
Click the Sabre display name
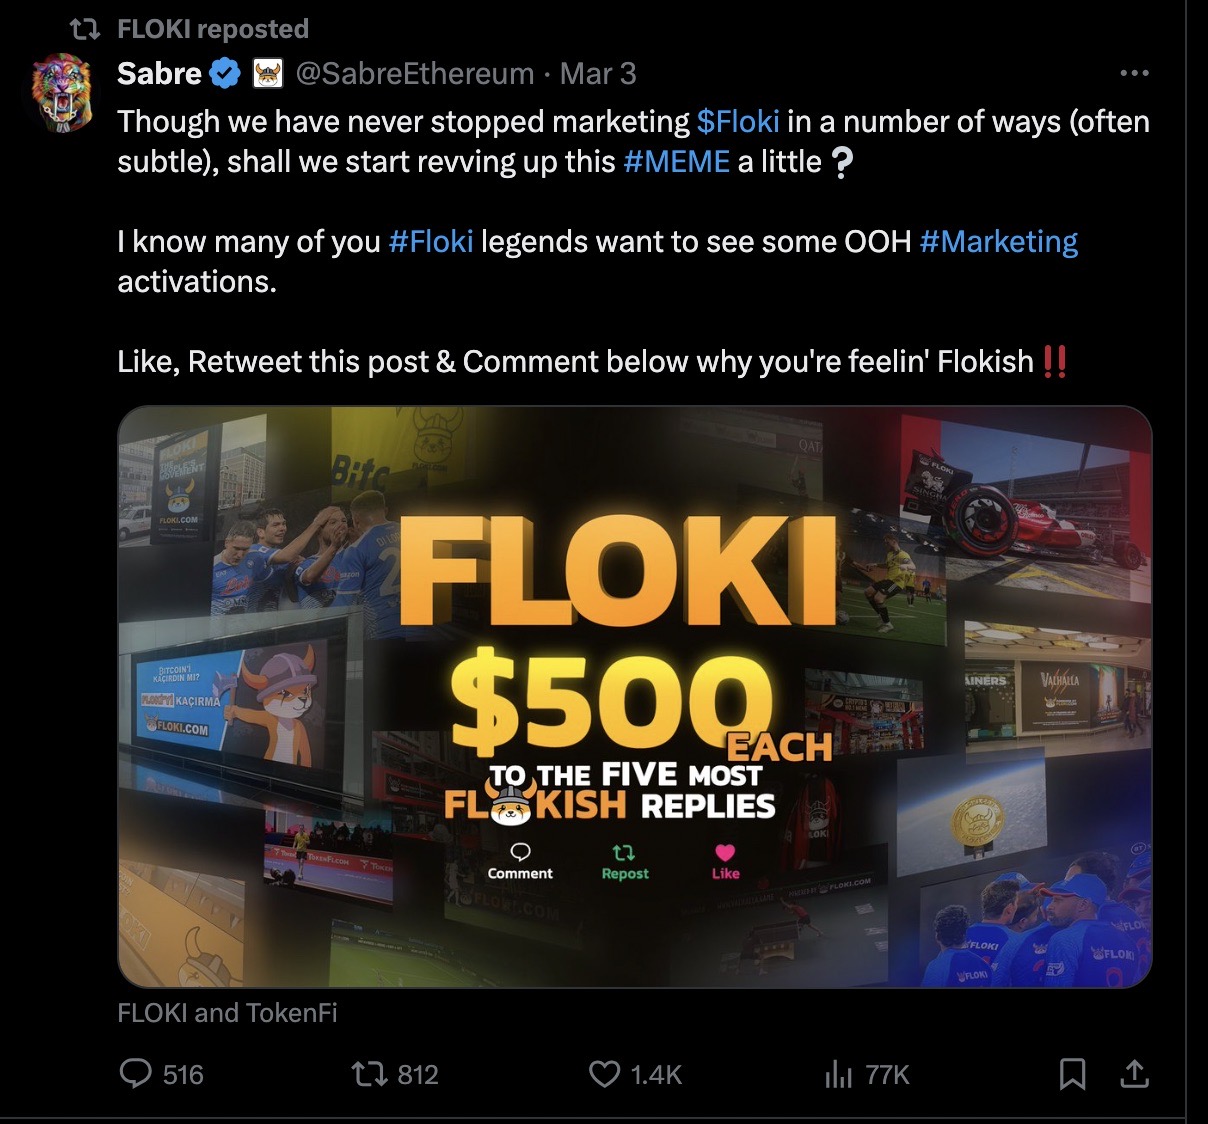click(159, 73)
